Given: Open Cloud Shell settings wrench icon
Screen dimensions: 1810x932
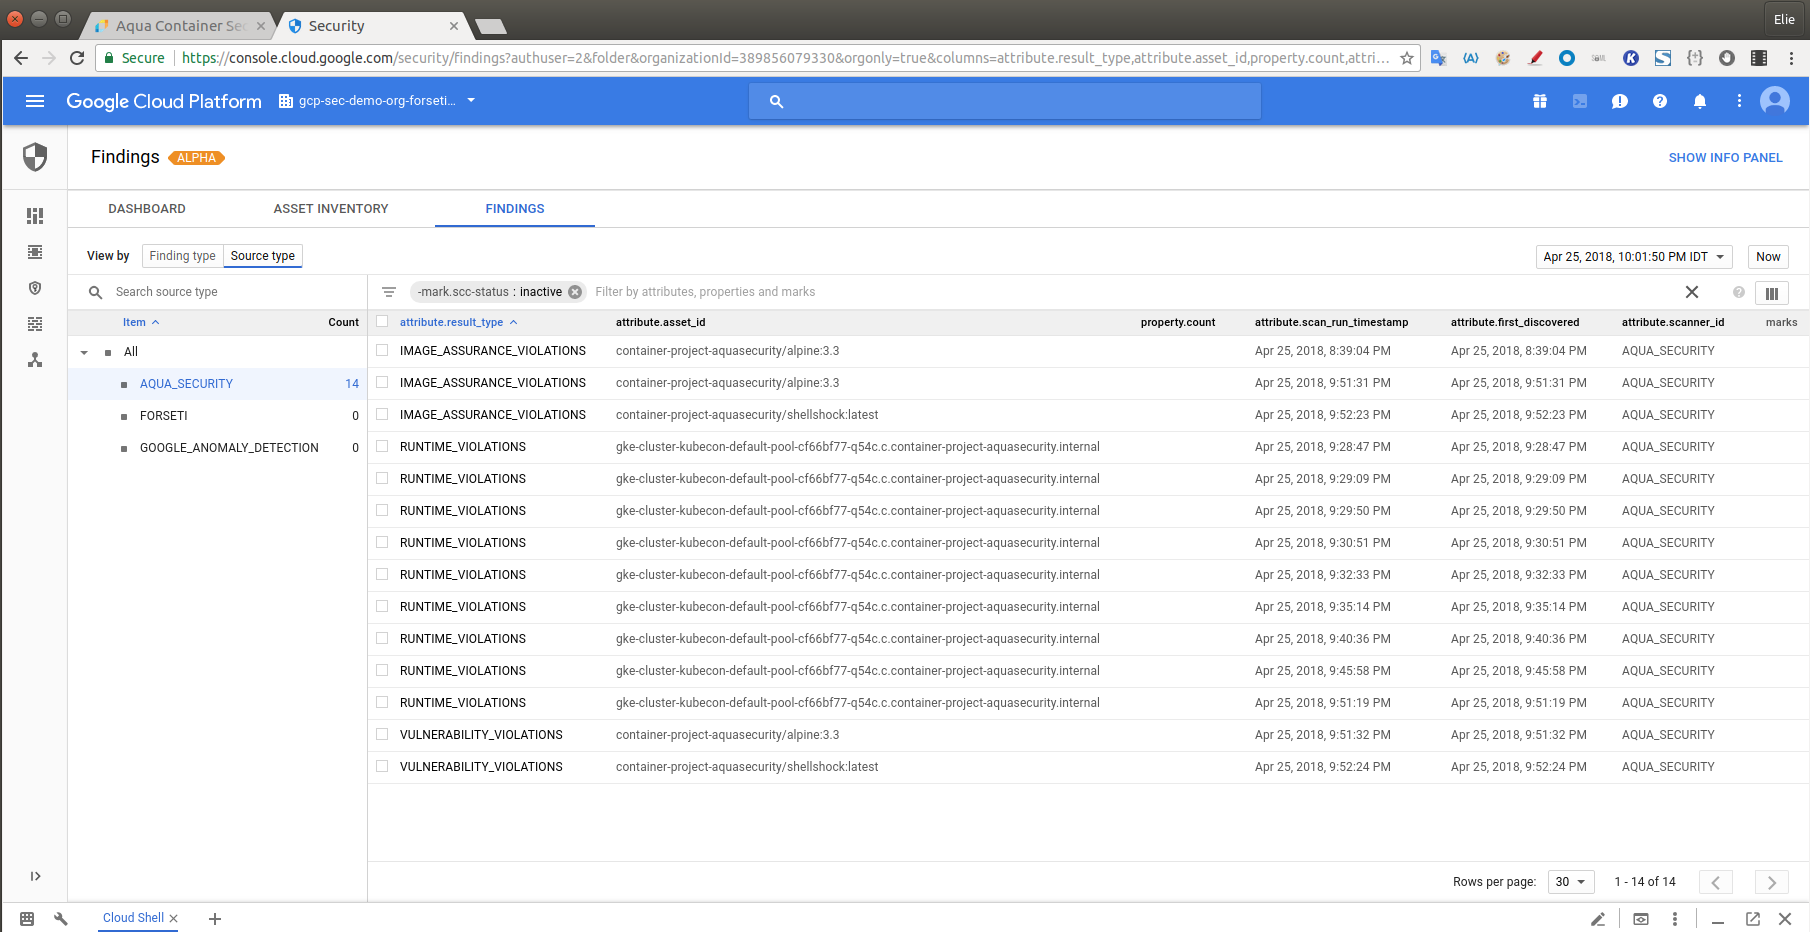Looking at the screenshot, I should pos(61,919).
